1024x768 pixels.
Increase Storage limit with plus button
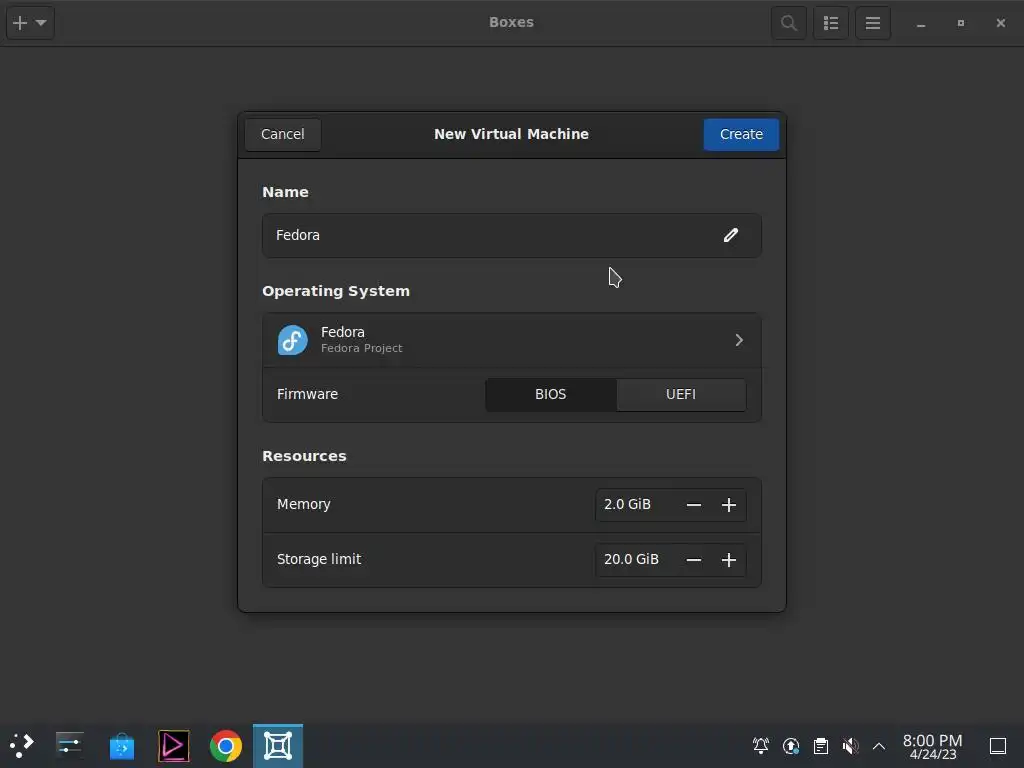[729, 560]
